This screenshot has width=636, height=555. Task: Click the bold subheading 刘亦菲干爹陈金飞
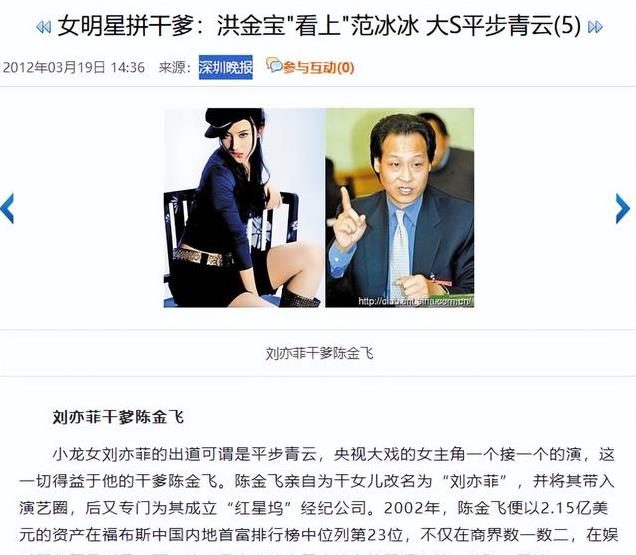pyautogui.click(x=118, y=417)
